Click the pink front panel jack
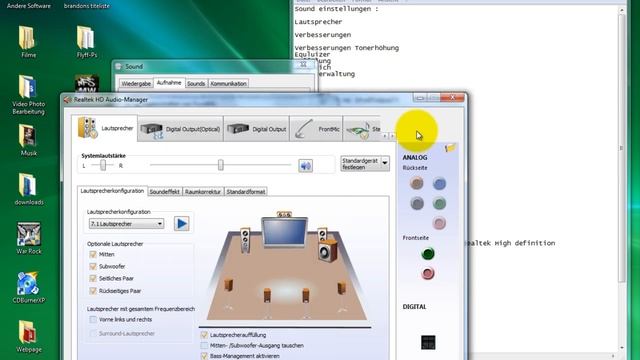Image resolution: width=640 pixels, height=360 pixels. point(428,273)
